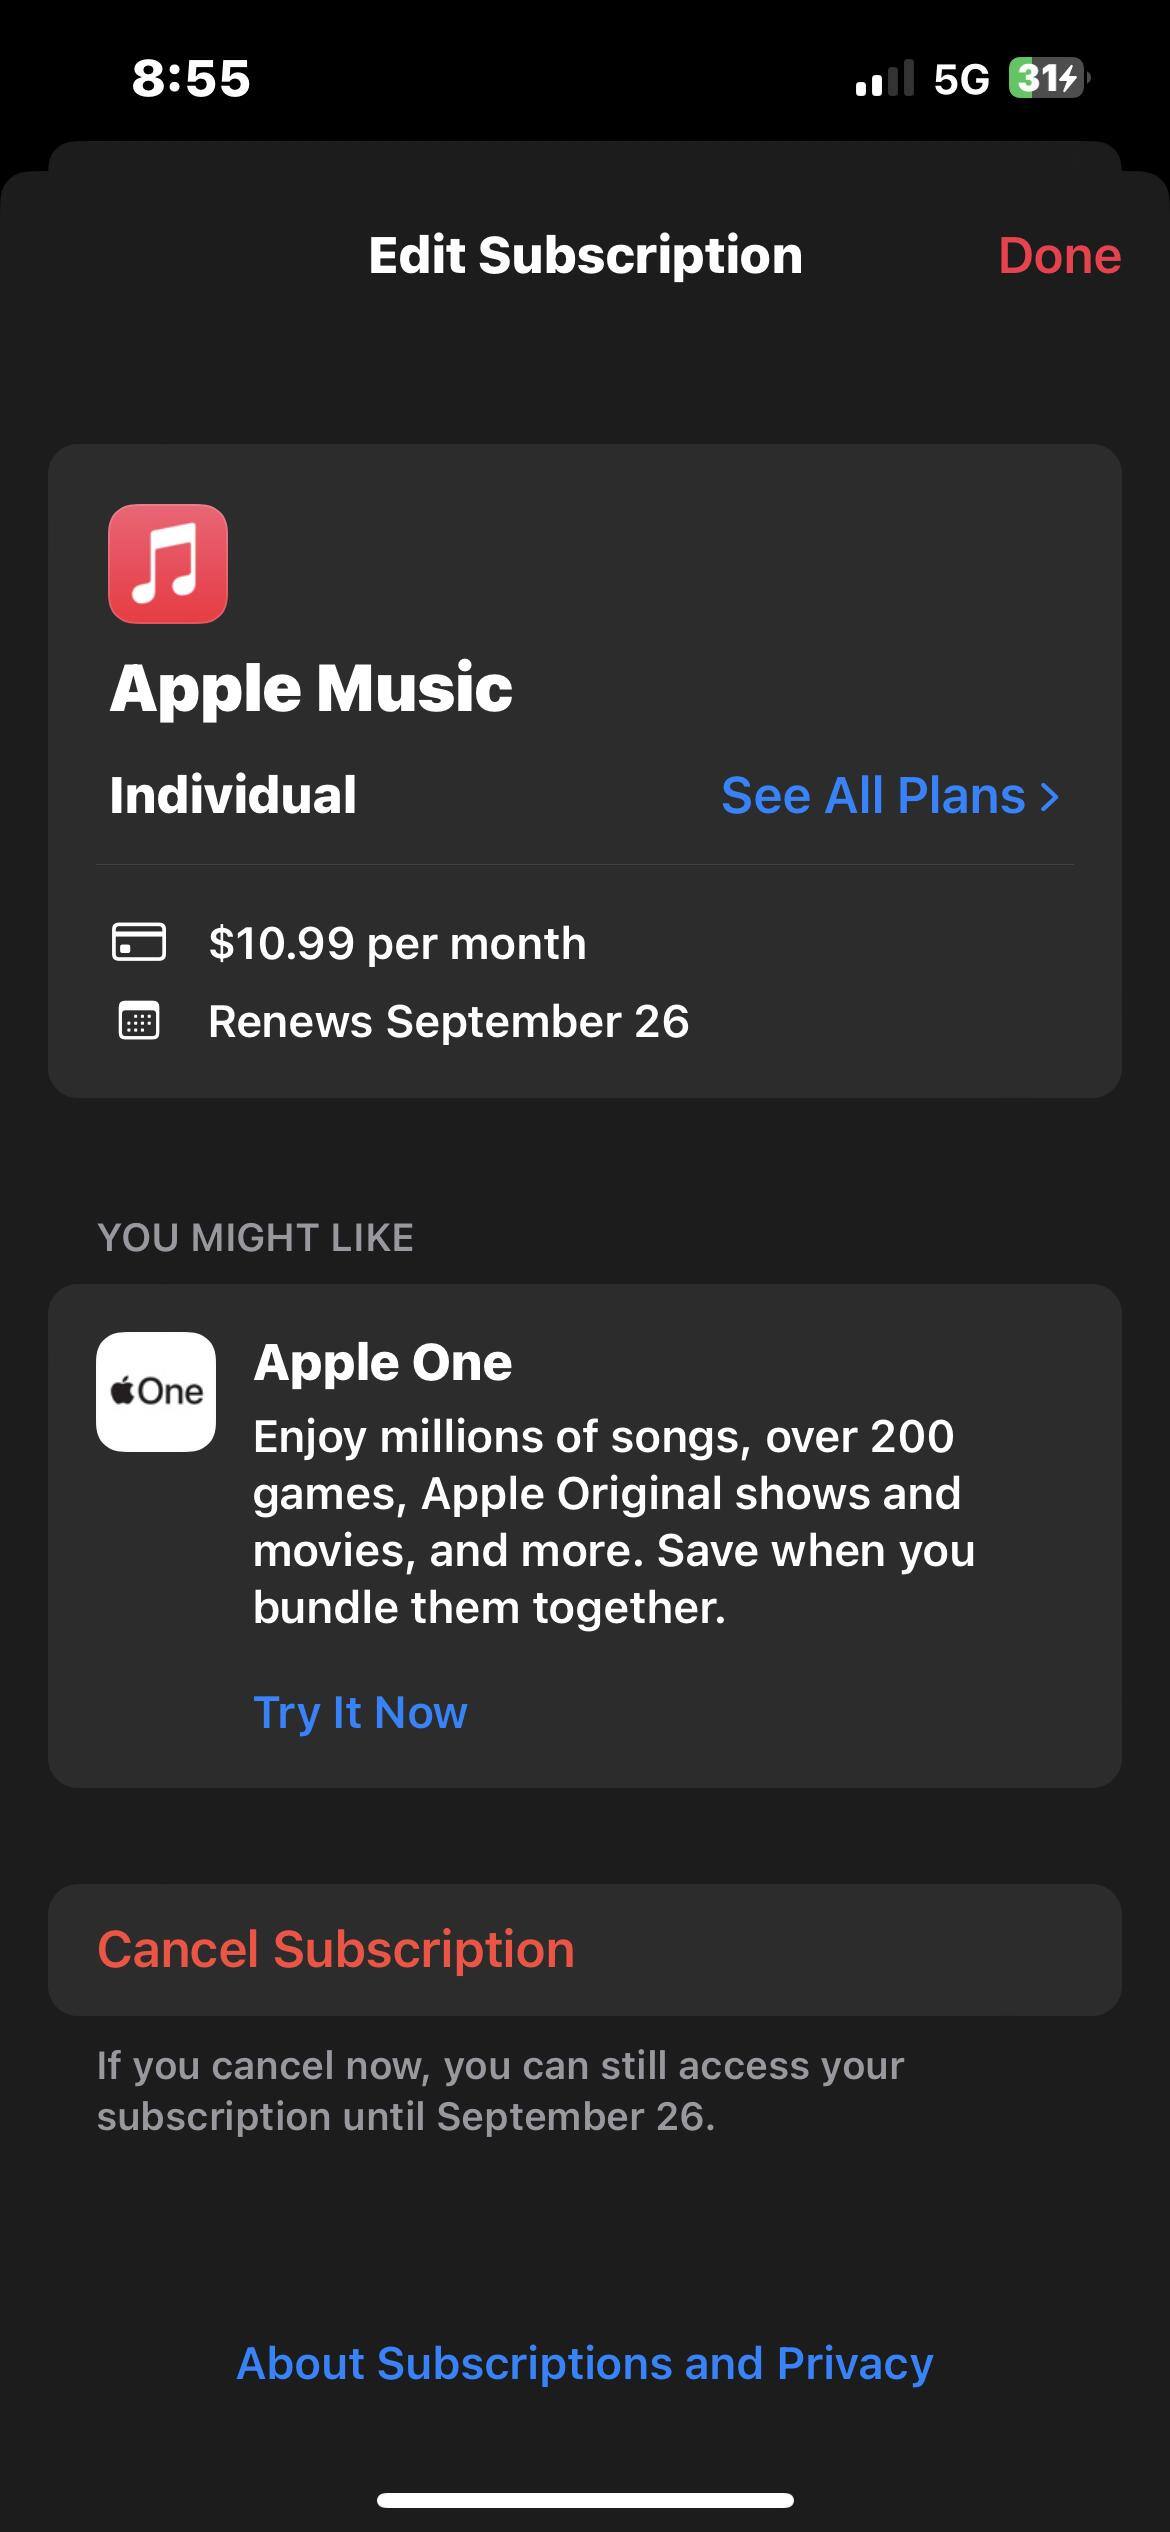Tap Cancel Subscription
The width and height of the screenshot is (1170, 2532).
pyautogui.click(x=336, y=1949)
